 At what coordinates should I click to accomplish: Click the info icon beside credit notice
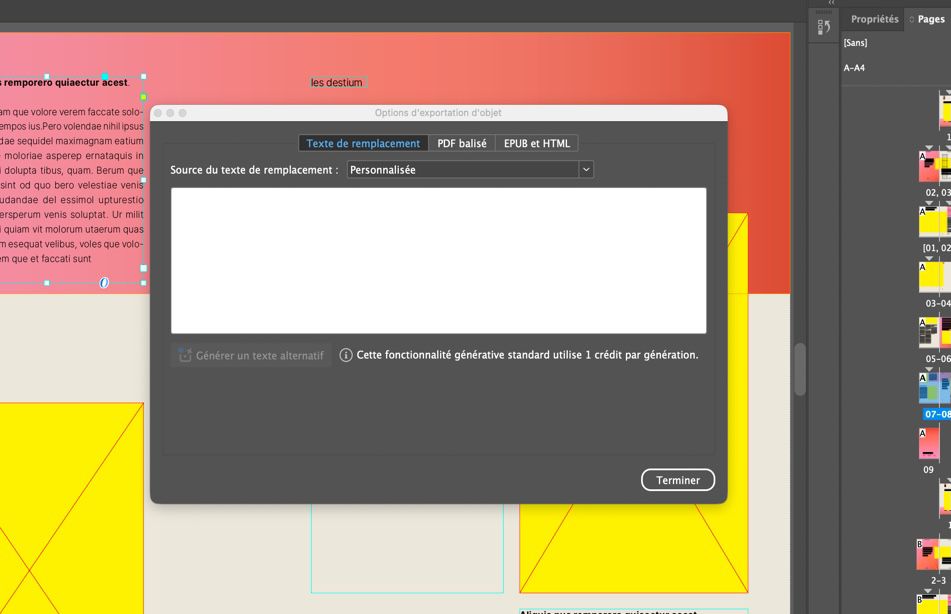[346, 355]
